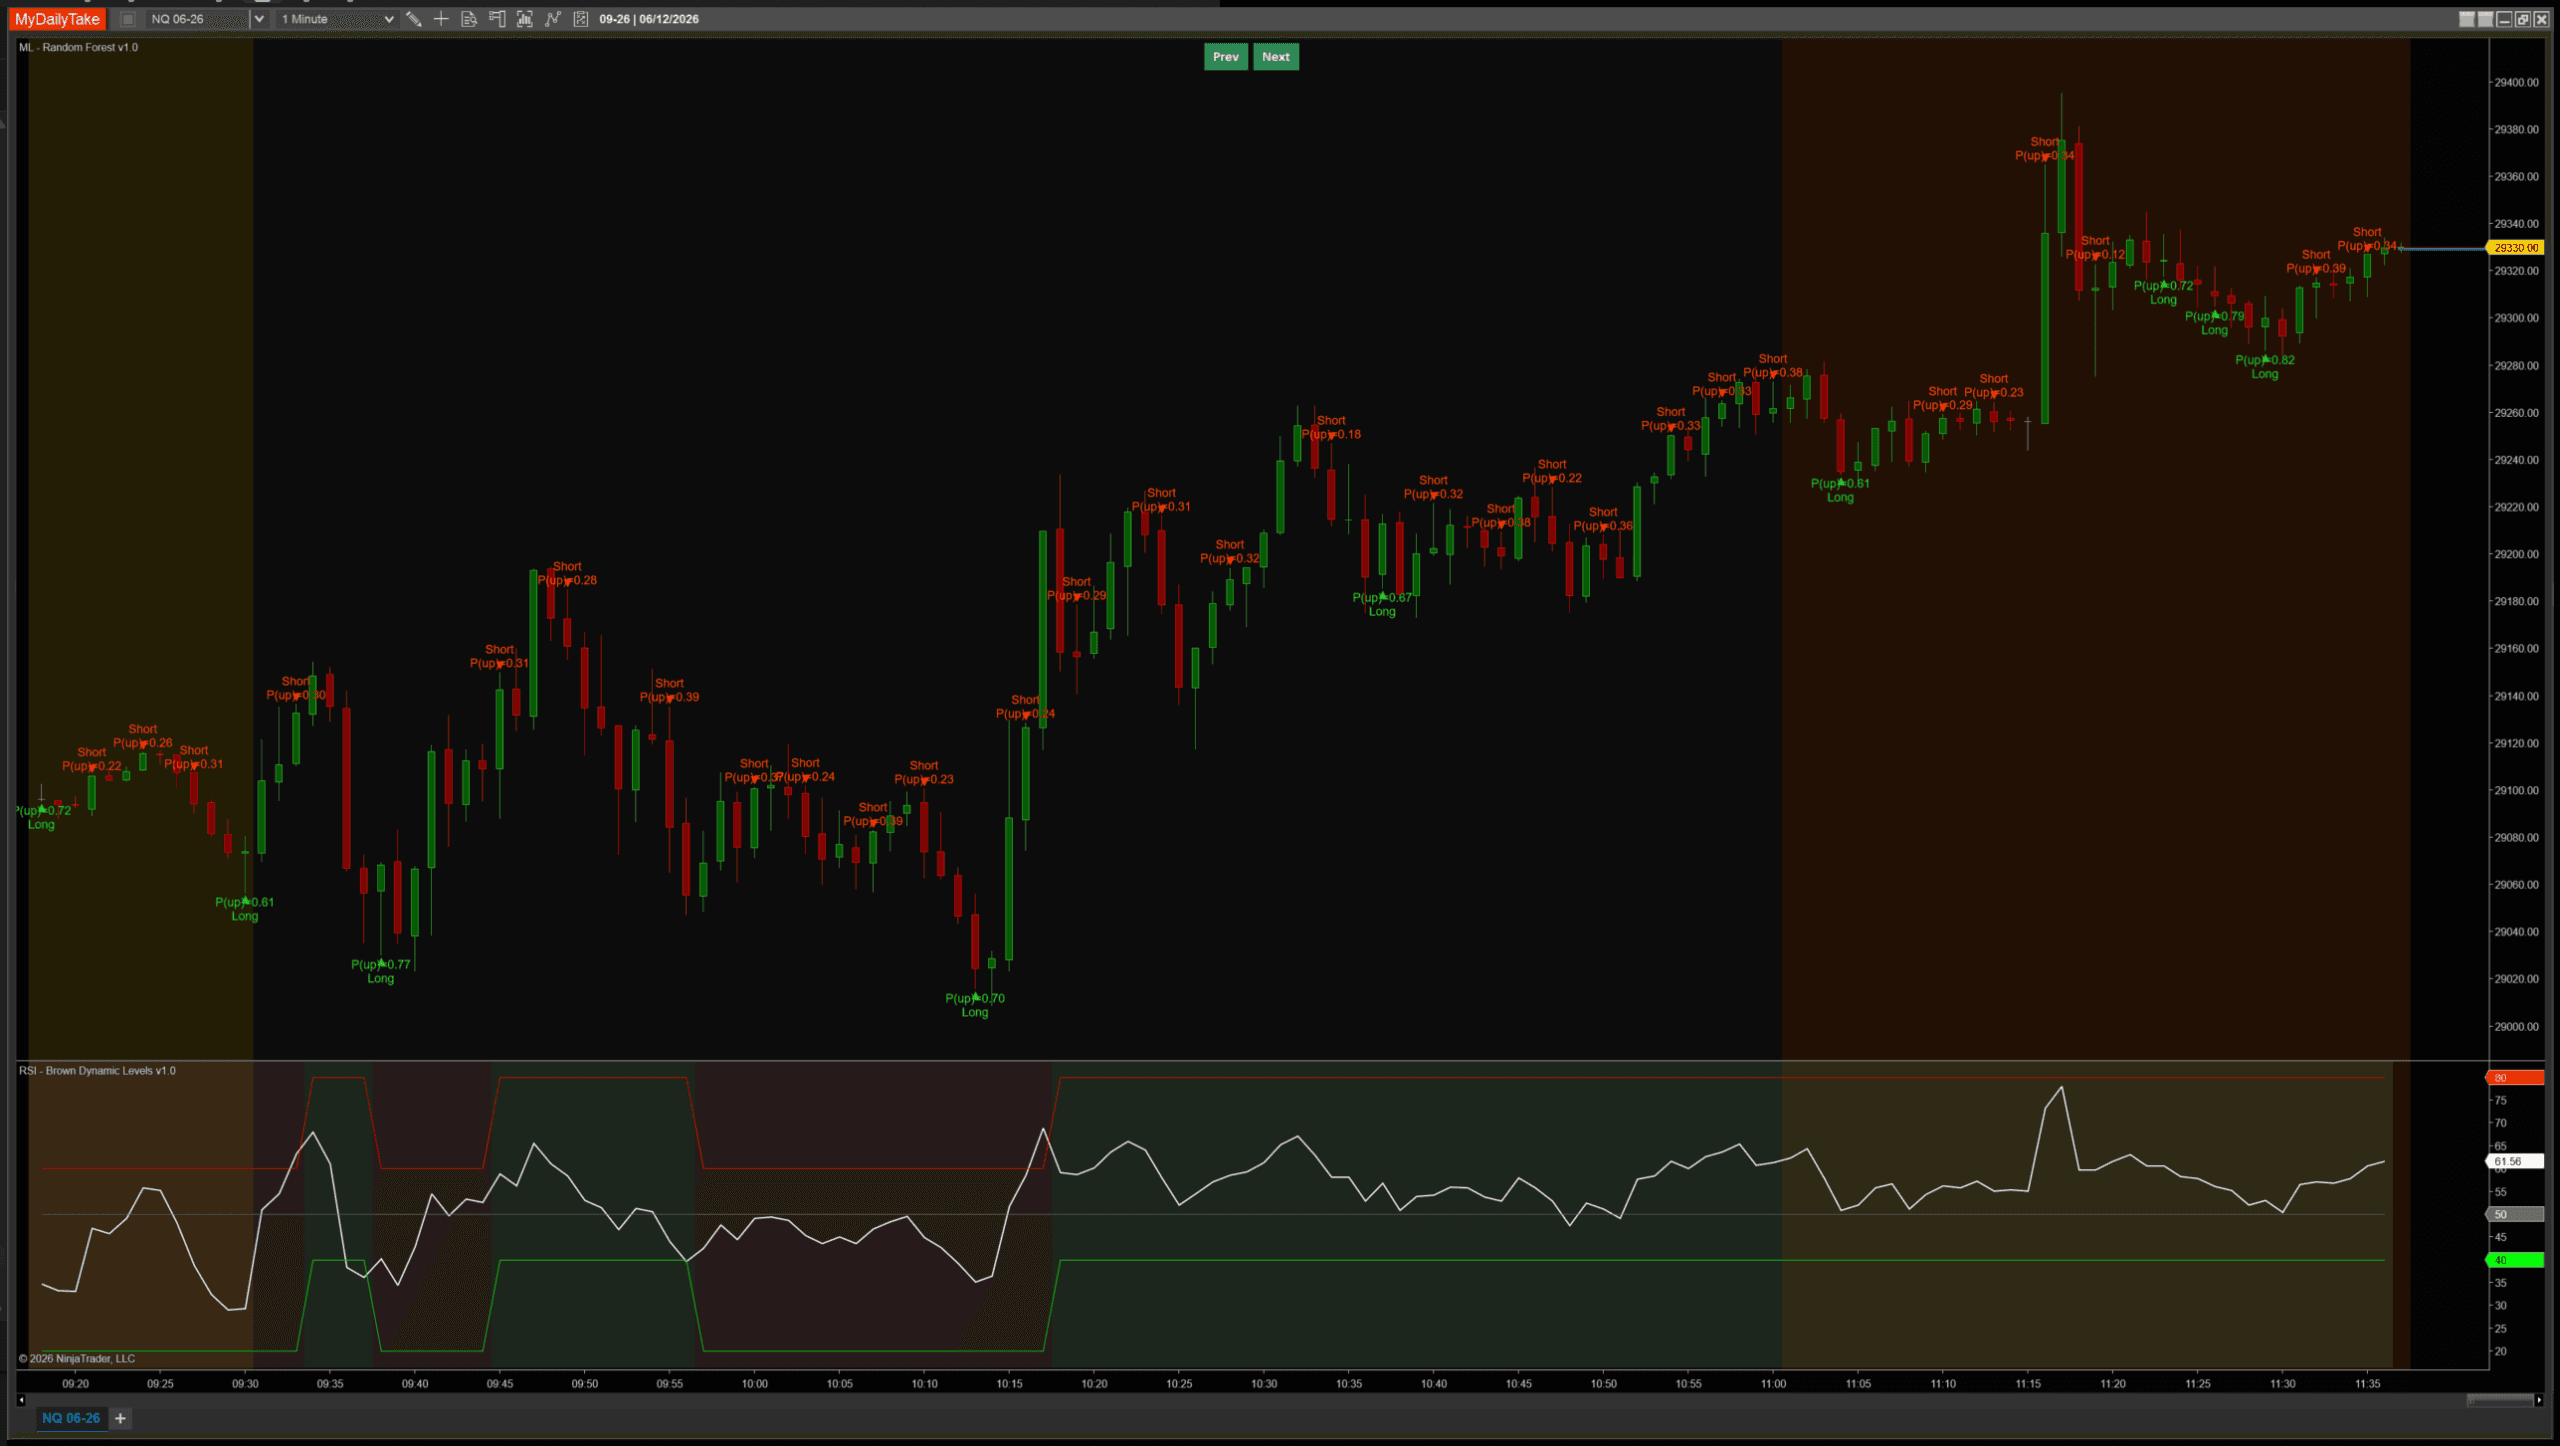2560x1446 pixels.
Task: Click the 09-26 | 06/12/2026 date text
Action: pyautogui.click(x=649, y=19)
